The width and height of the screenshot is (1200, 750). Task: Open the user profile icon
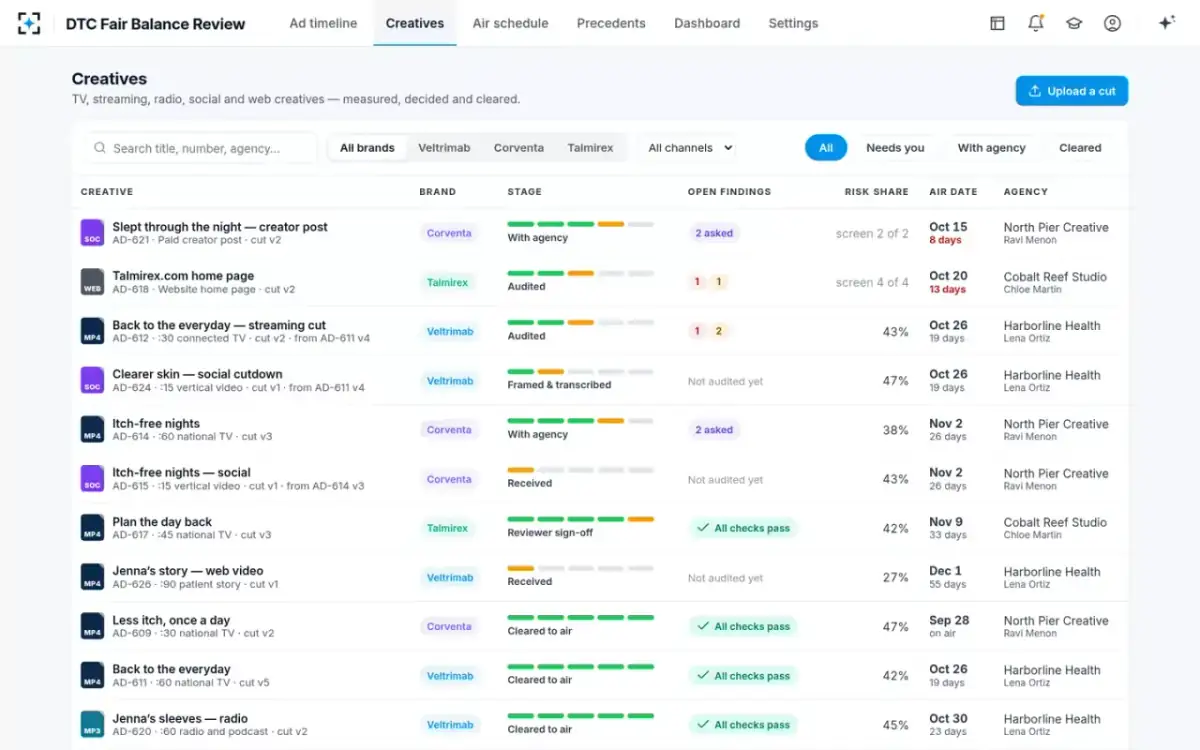point(1112,23)
